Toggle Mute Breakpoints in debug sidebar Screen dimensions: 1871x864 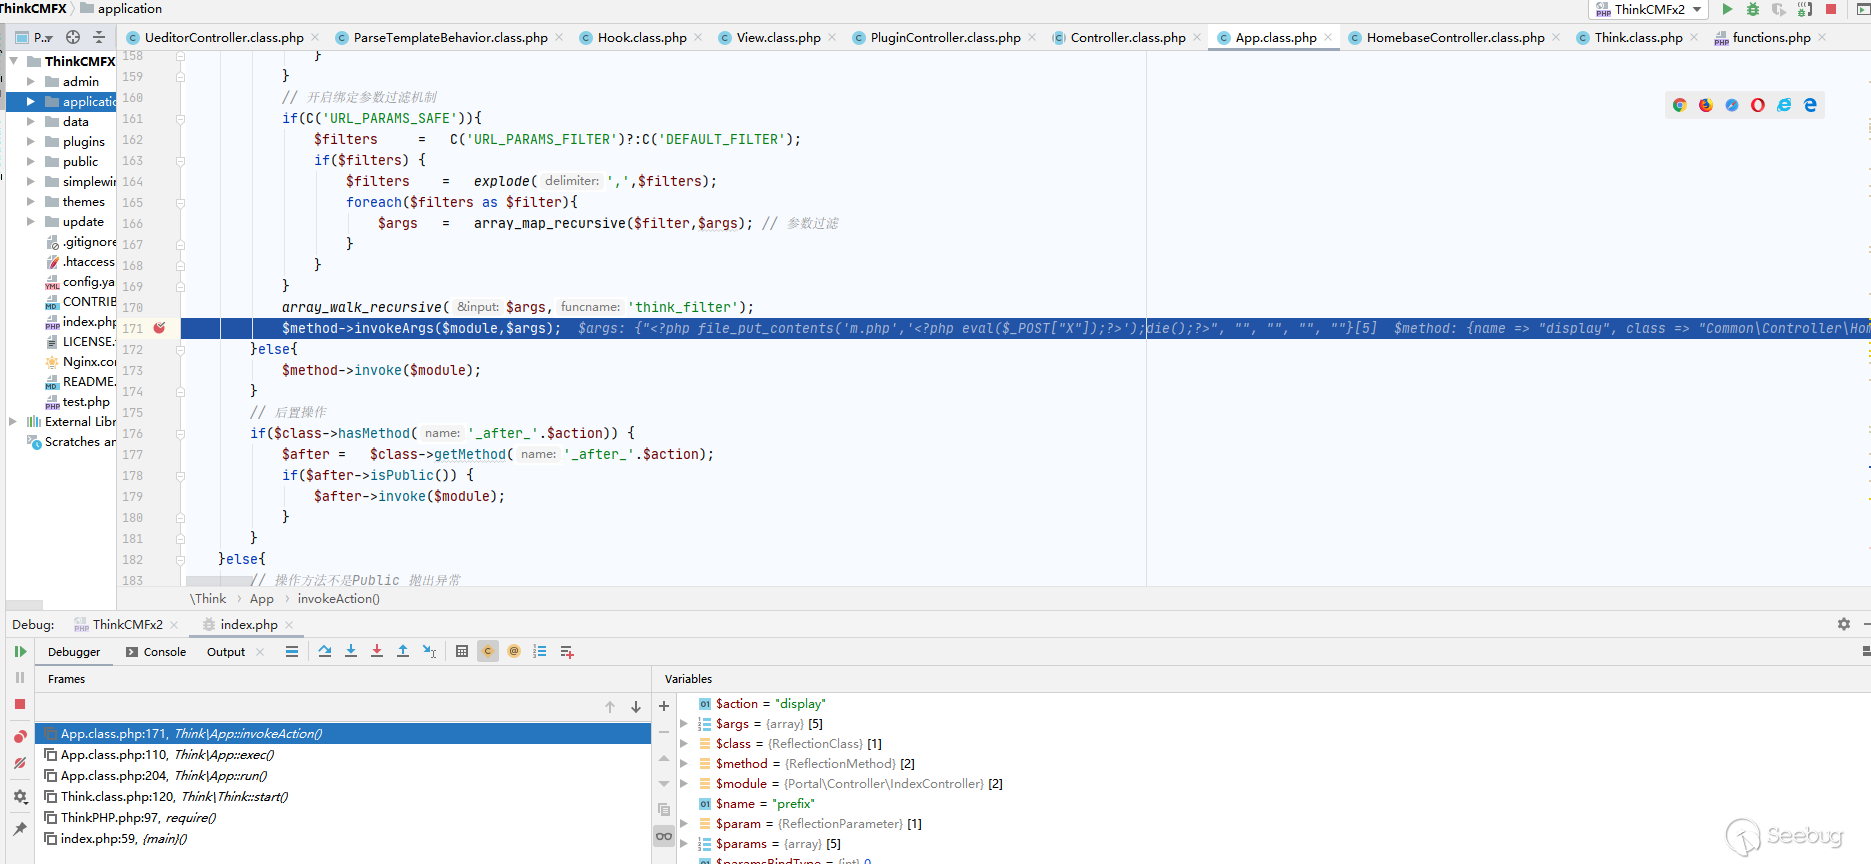coord(20,763)
